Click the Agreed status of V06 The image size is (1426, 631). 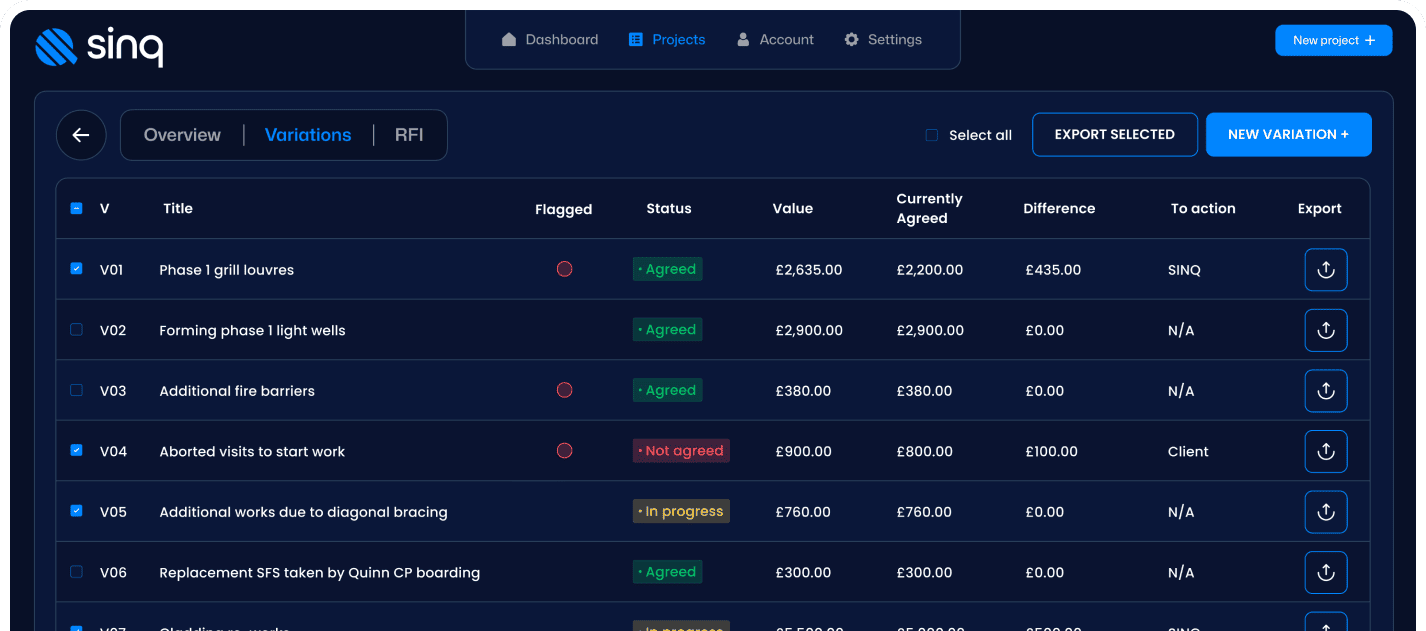(668, 572)
